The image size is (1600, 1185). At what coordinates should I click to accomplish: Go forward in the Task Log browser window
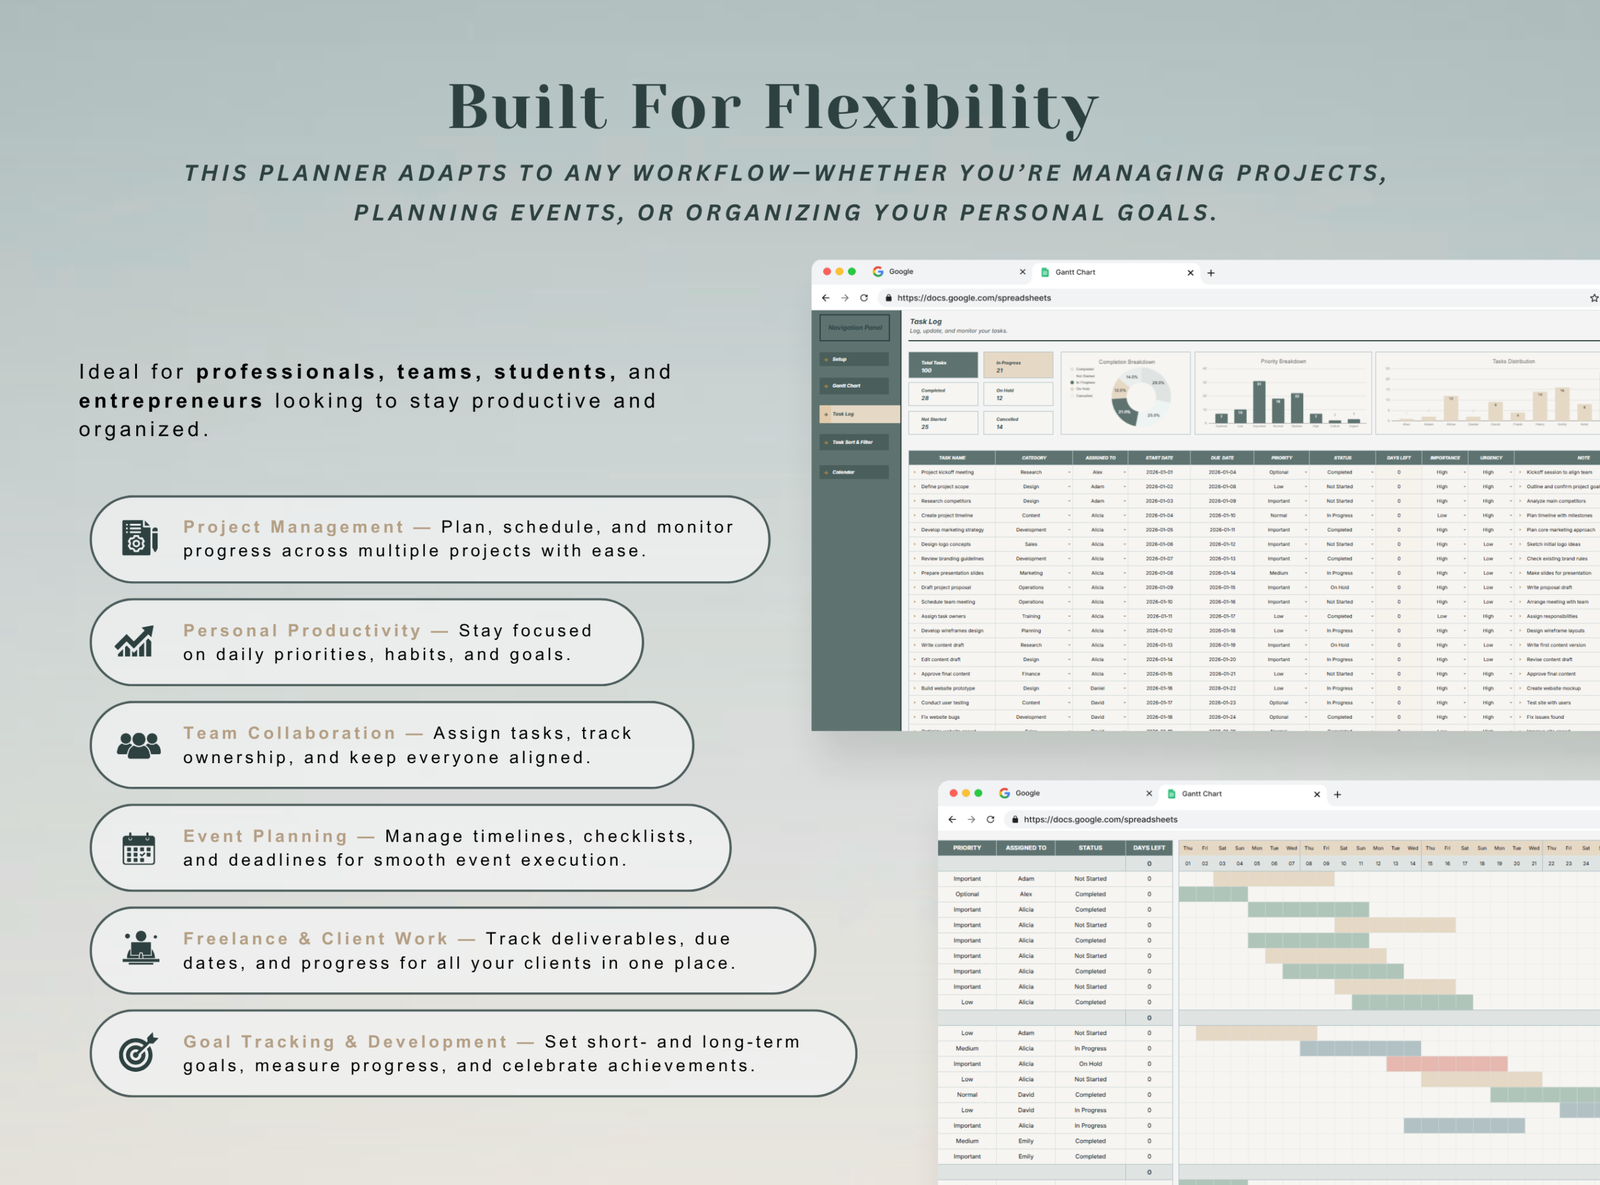point(845,298)
